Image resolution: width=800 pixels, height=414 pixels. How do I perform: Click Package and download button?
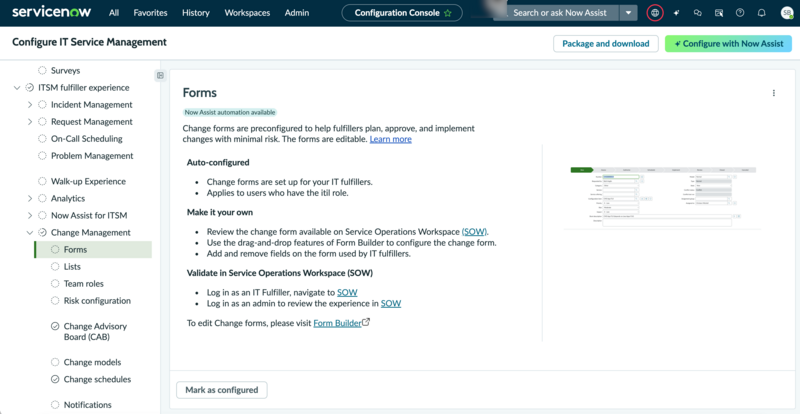coord(606,43)
